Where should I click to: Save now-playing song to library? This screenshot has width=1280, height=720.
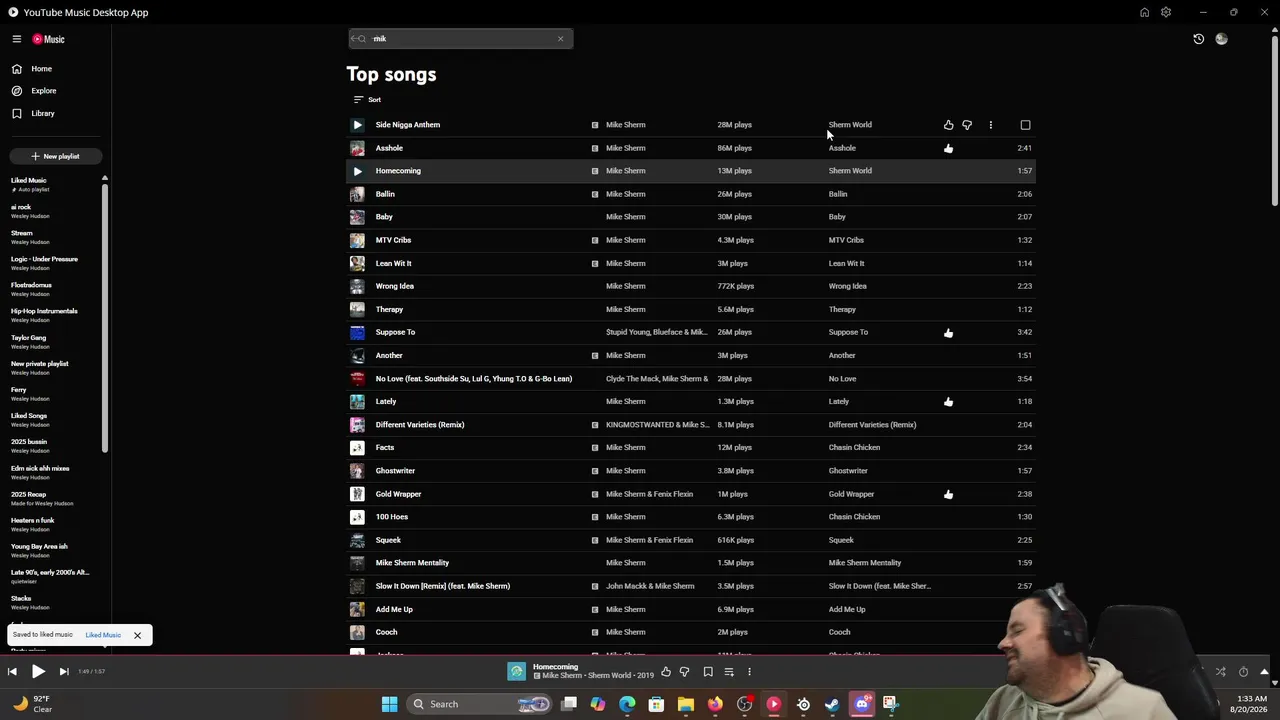708,672
